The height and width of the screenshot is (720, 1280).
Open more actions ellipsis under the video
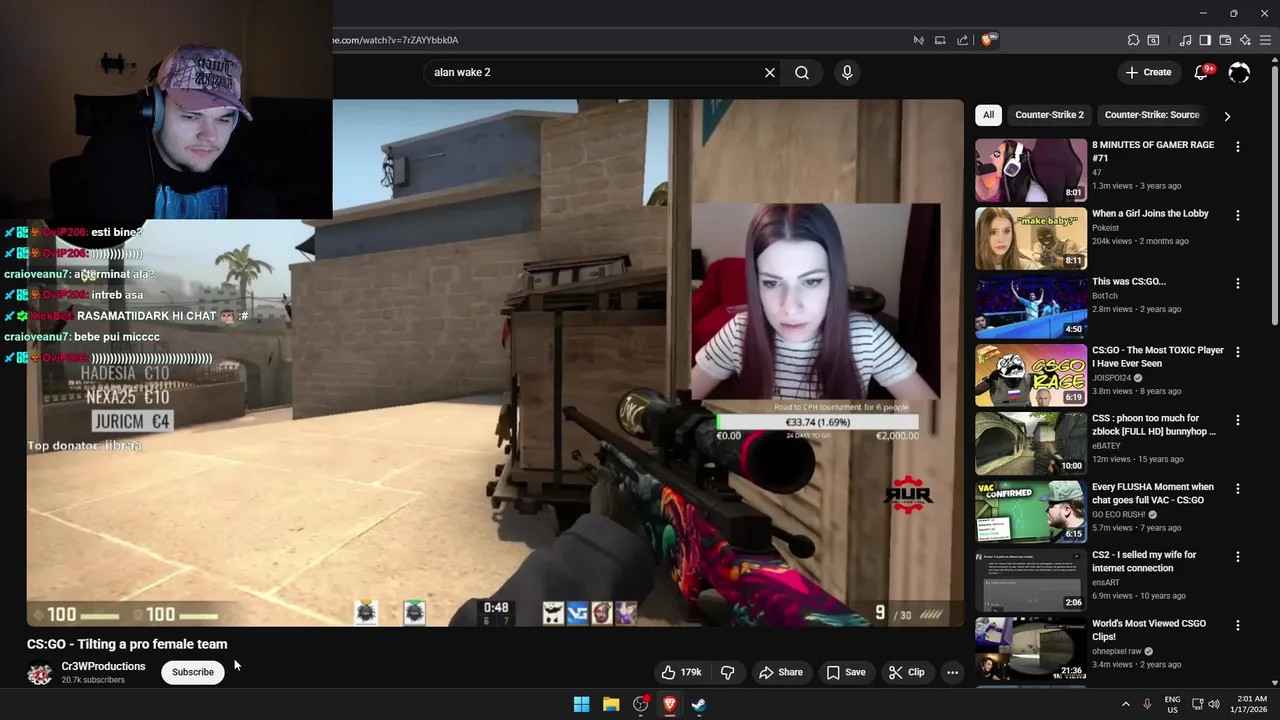952,672
